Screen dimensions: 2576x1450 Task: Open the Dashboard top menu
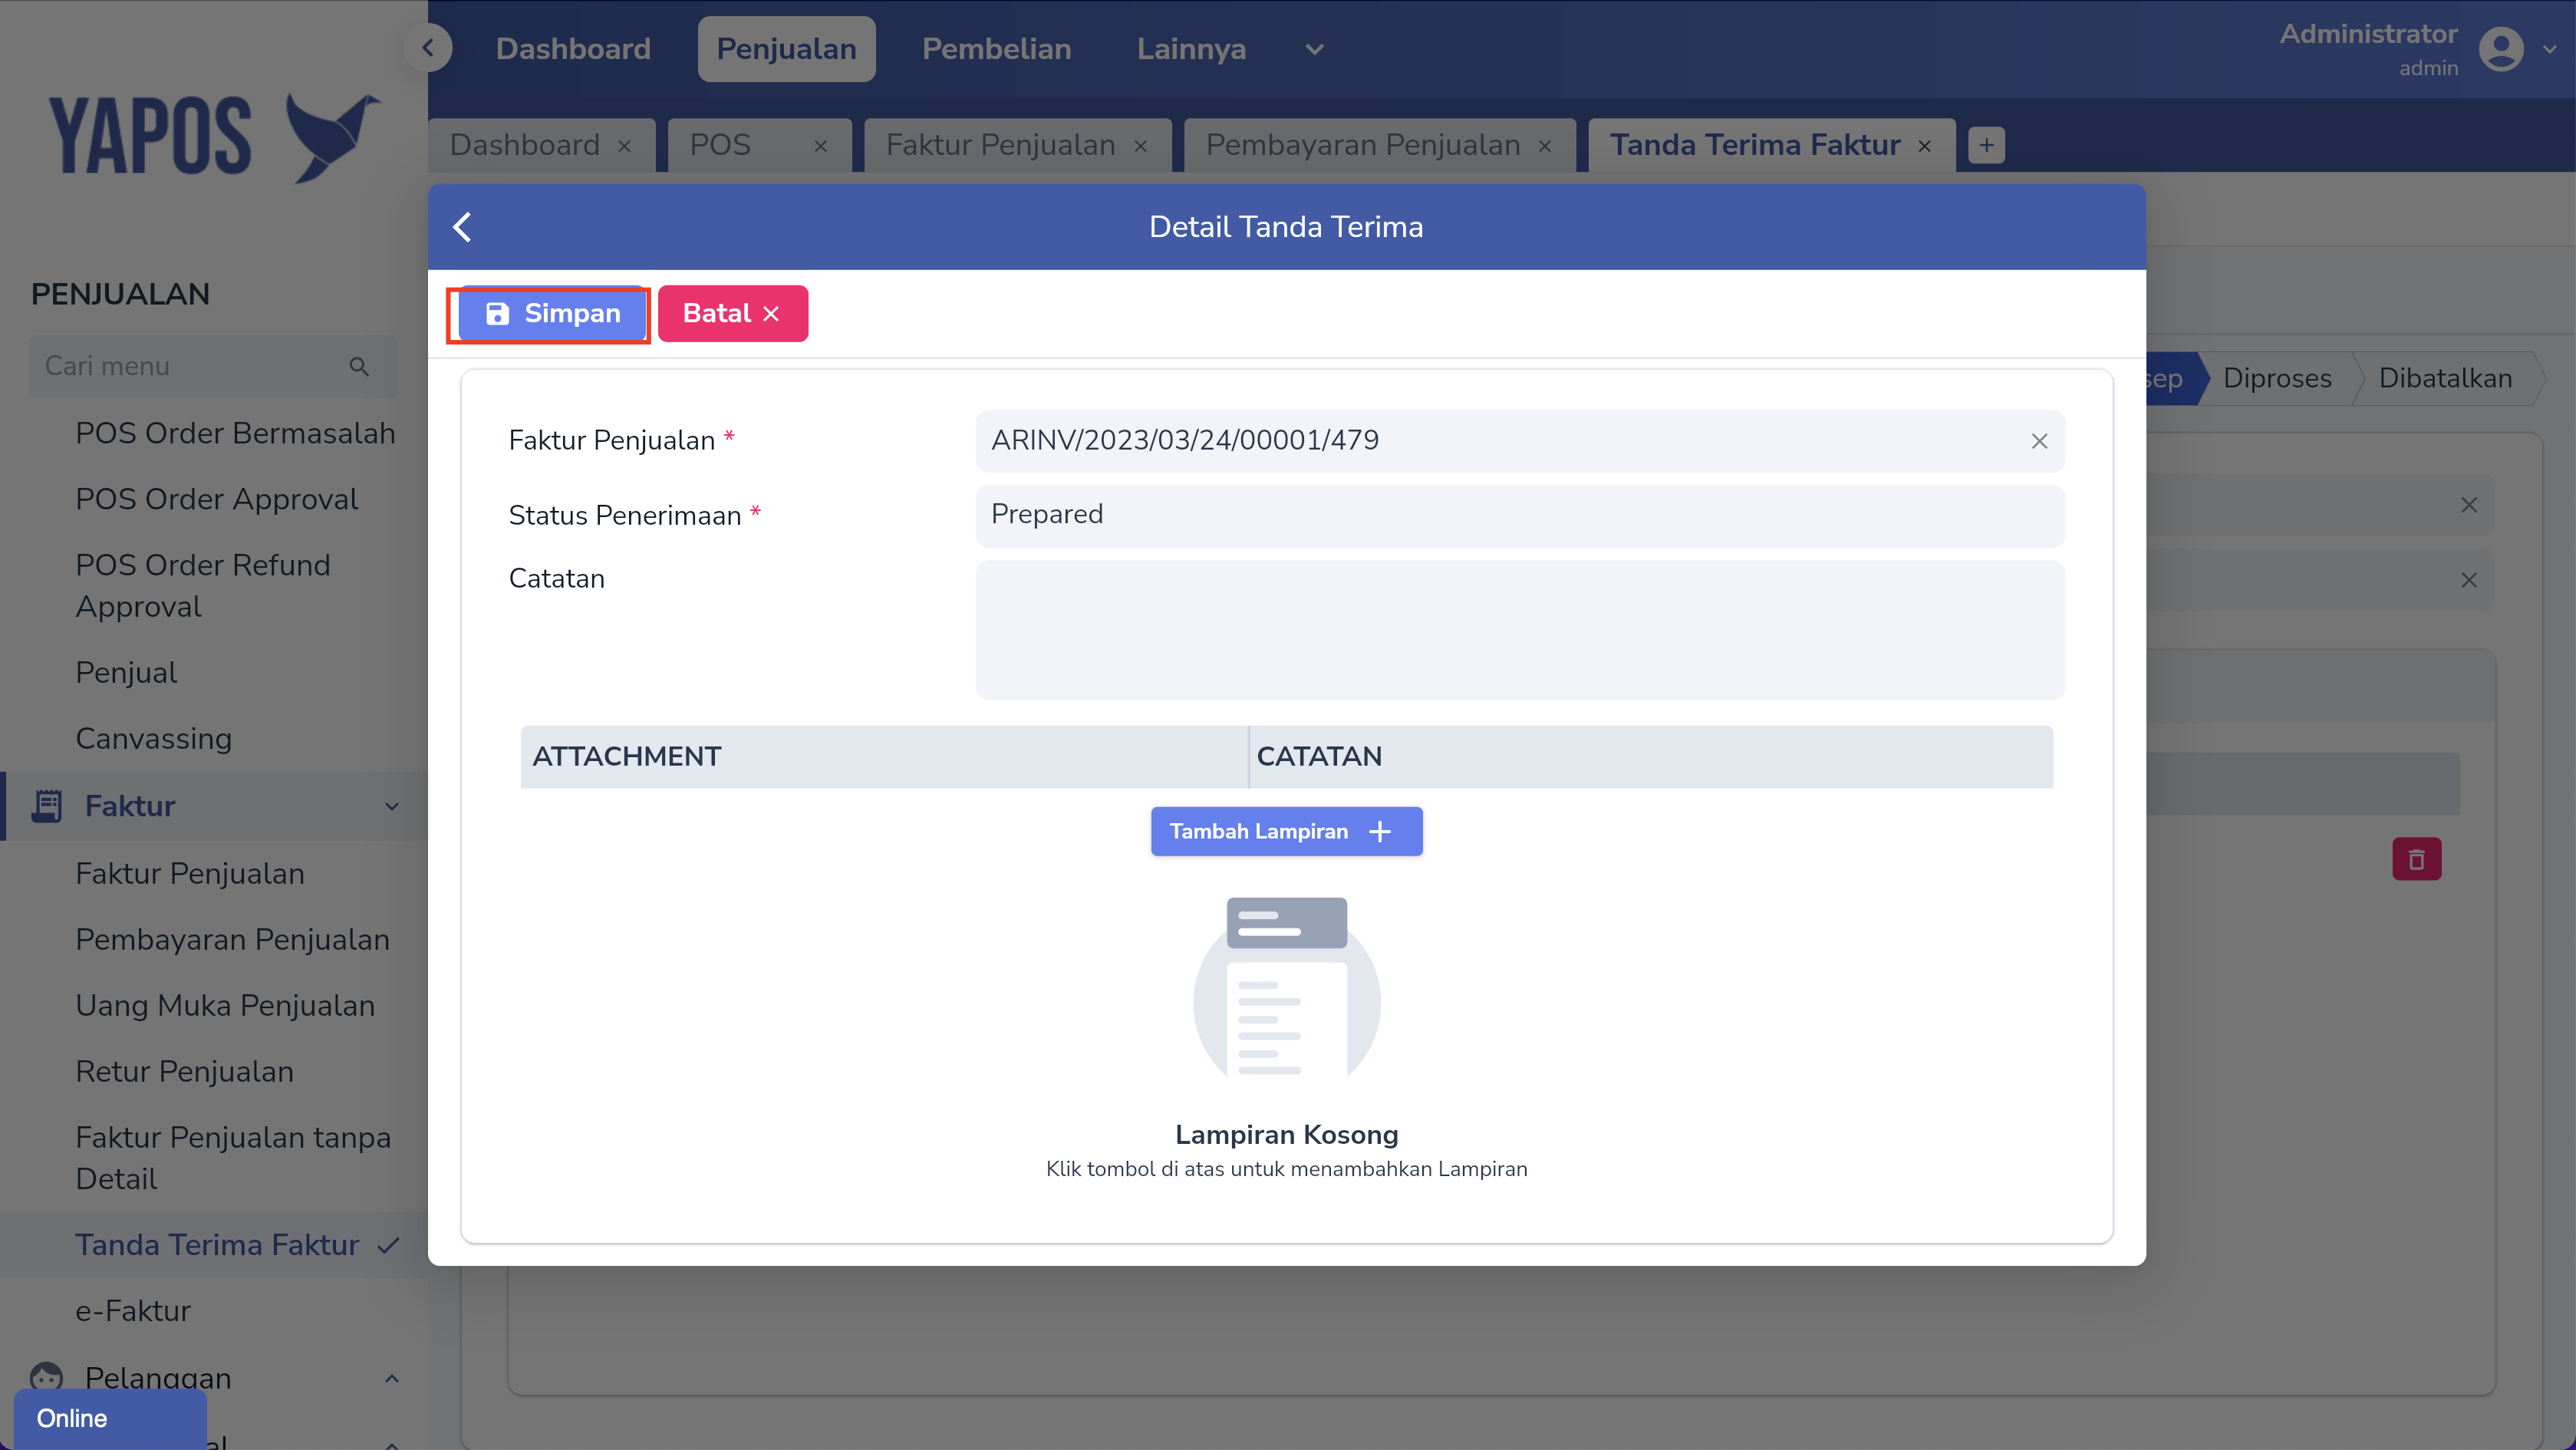click(573, 49)
